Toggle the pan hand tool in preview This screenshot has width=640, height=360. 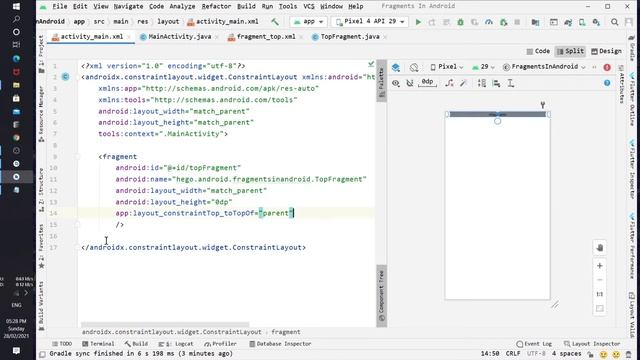(600, 248)
